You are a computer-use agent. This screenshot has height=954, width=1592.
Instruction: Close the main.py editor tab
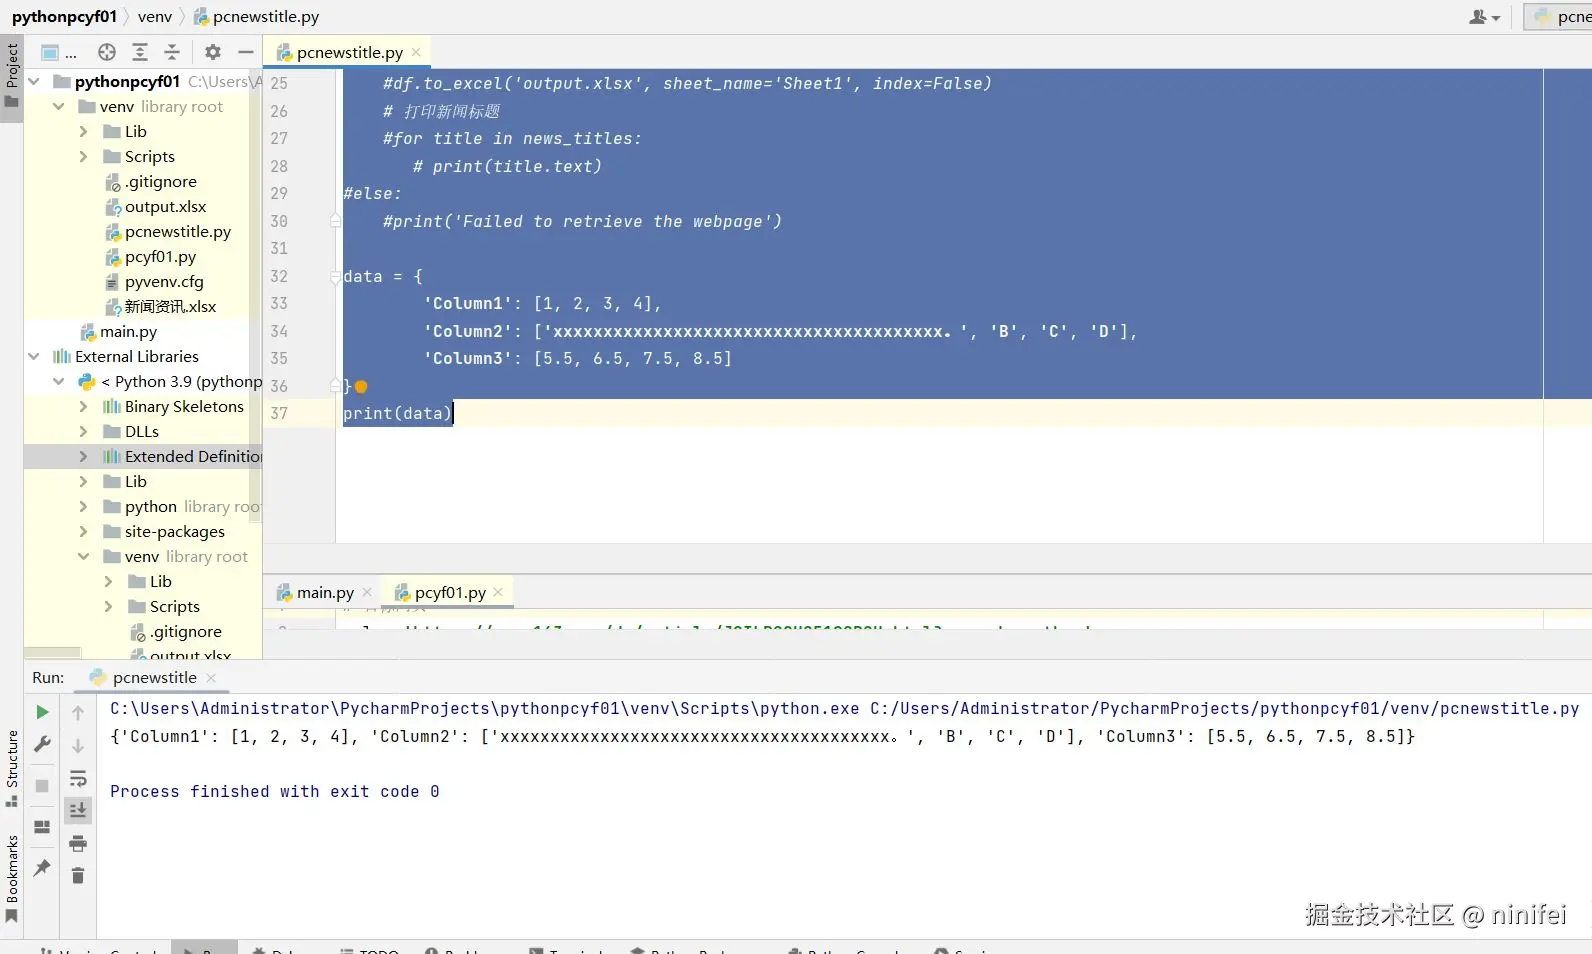[x=367, y=592]
